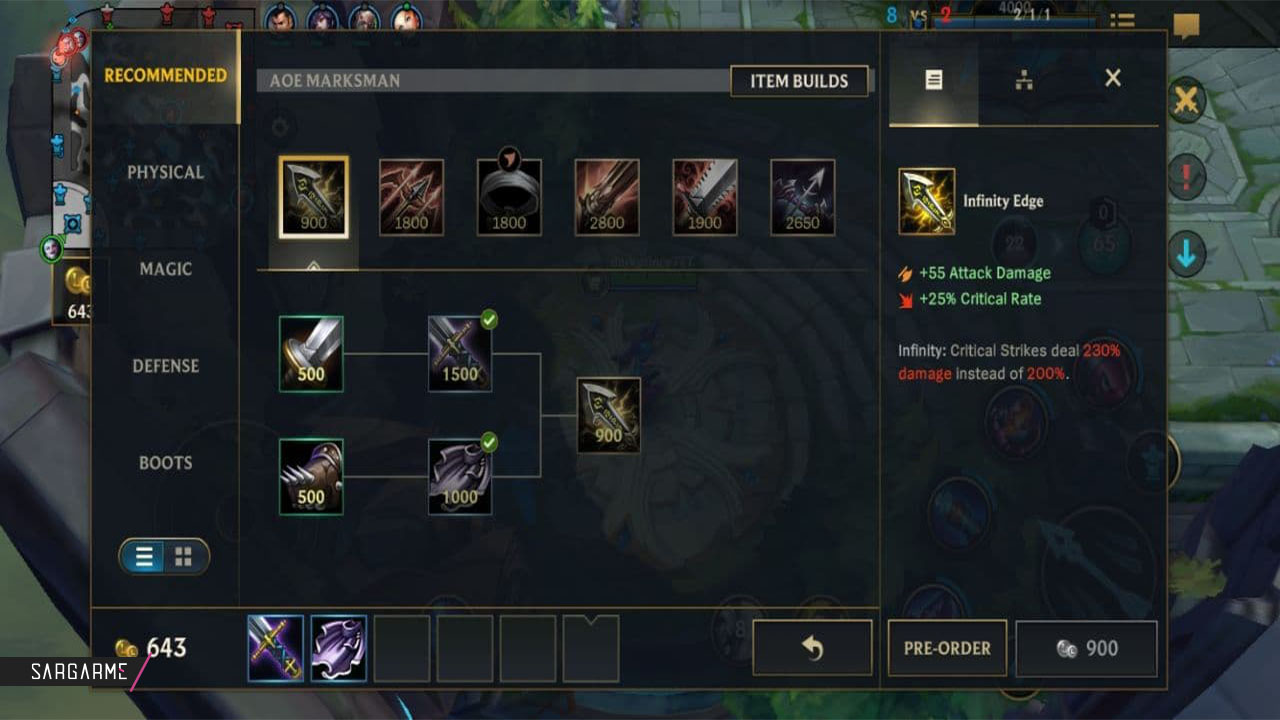The width and height of the screenshot is (1280, 720).
Task: Switch to list view layout
Action: coord(144,557)
